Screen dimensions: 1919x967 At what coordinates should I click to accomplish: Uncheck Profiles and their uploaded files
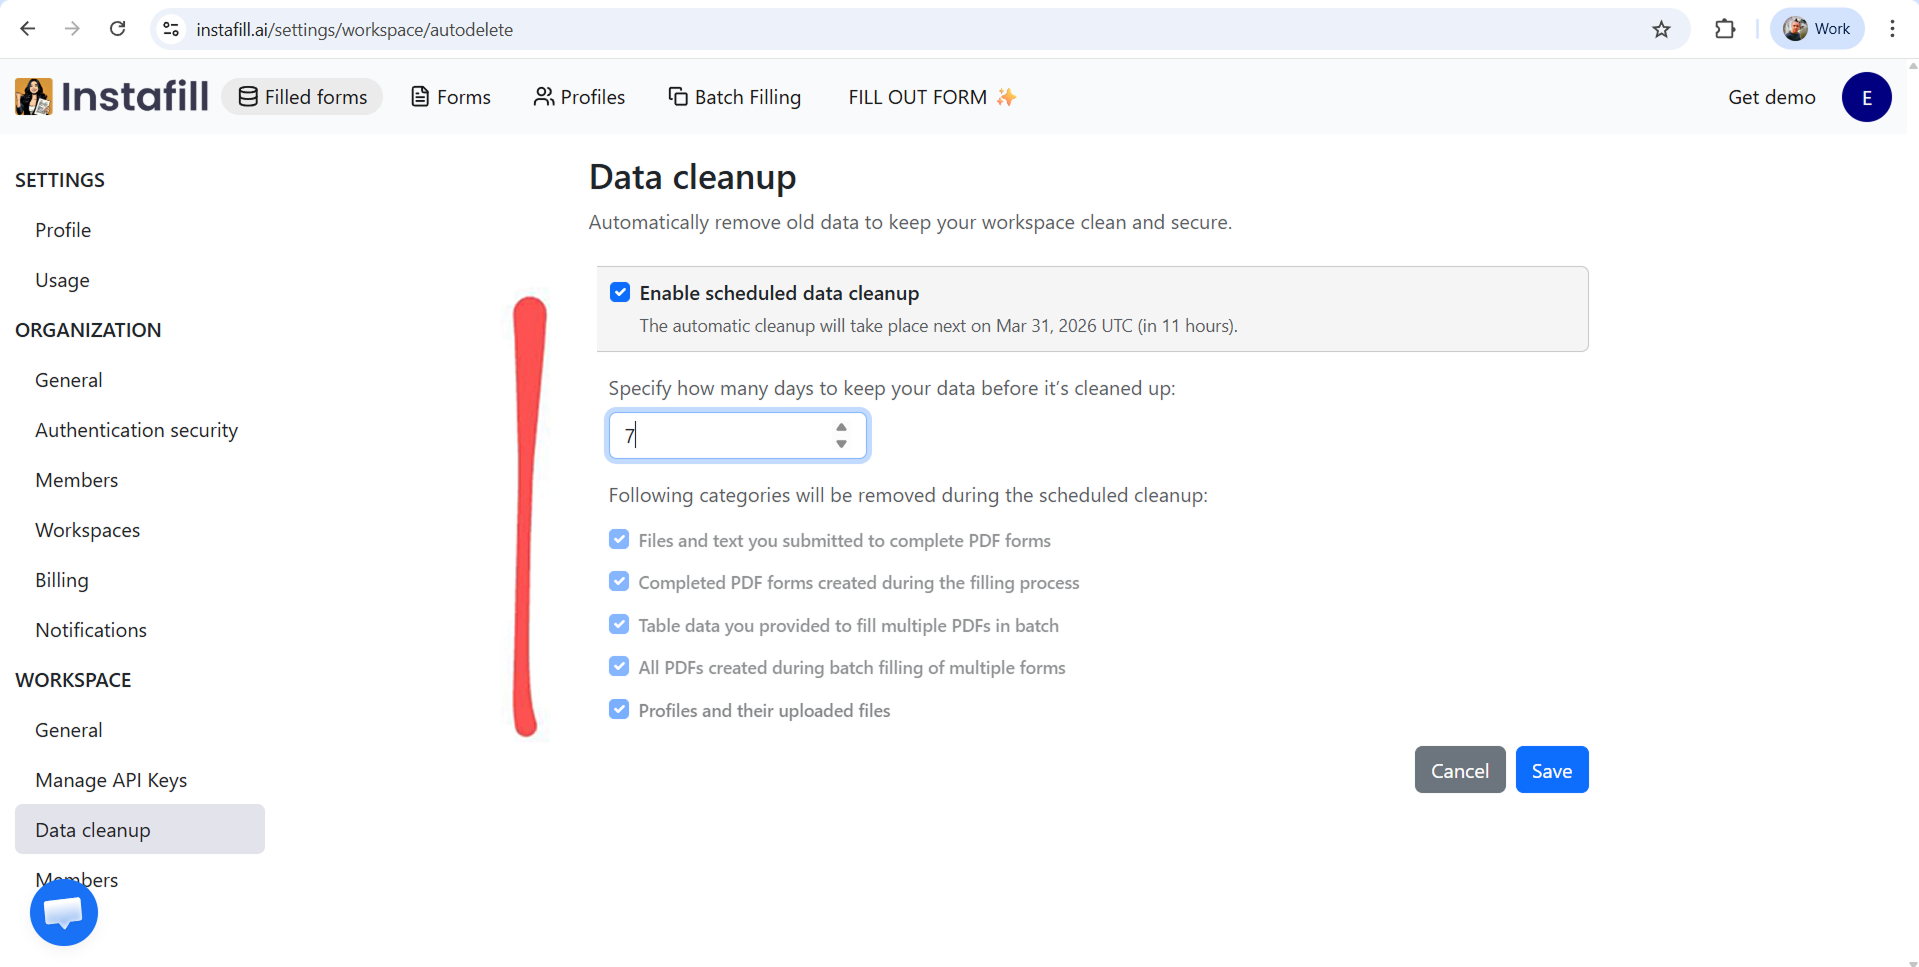619,709
